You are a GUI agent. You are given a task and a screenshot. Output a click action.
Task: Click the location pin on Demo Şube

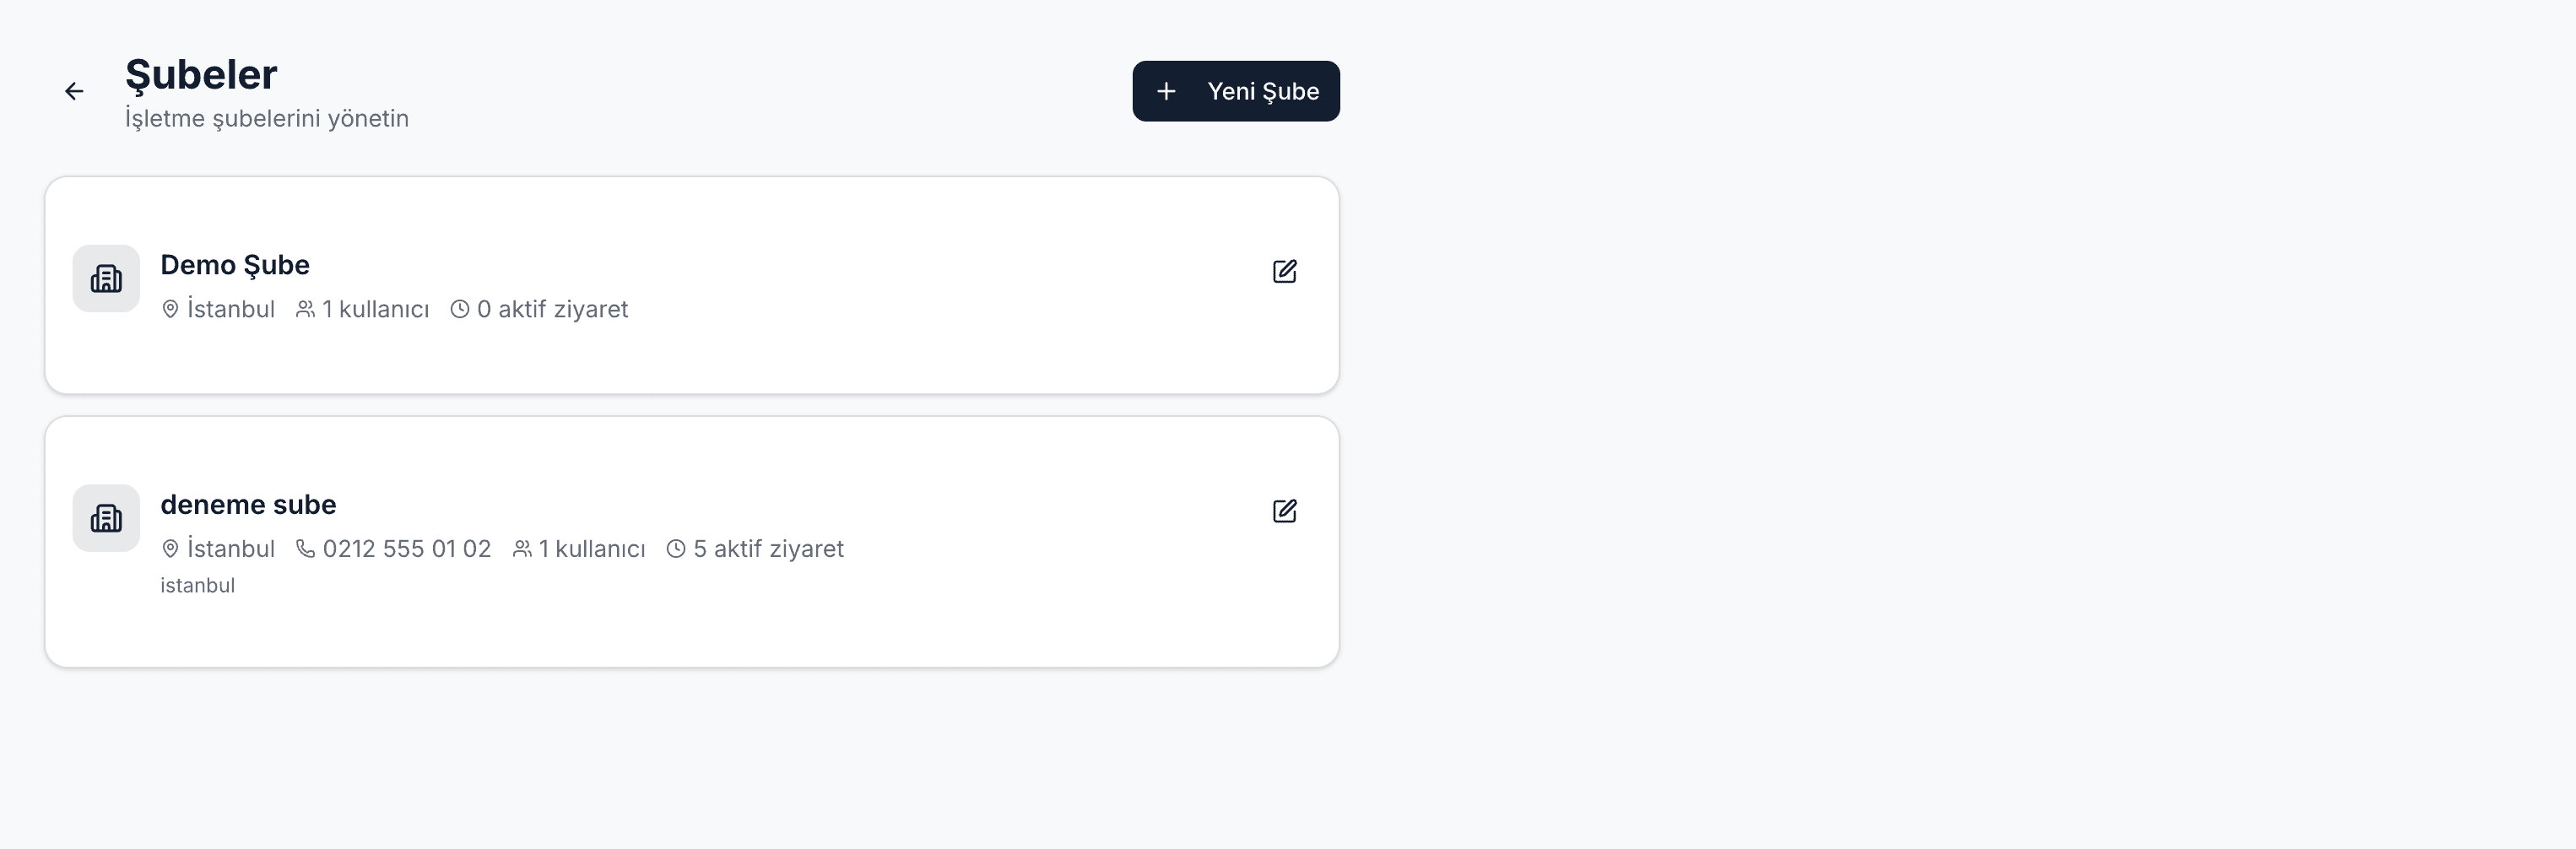coord(170,310)
